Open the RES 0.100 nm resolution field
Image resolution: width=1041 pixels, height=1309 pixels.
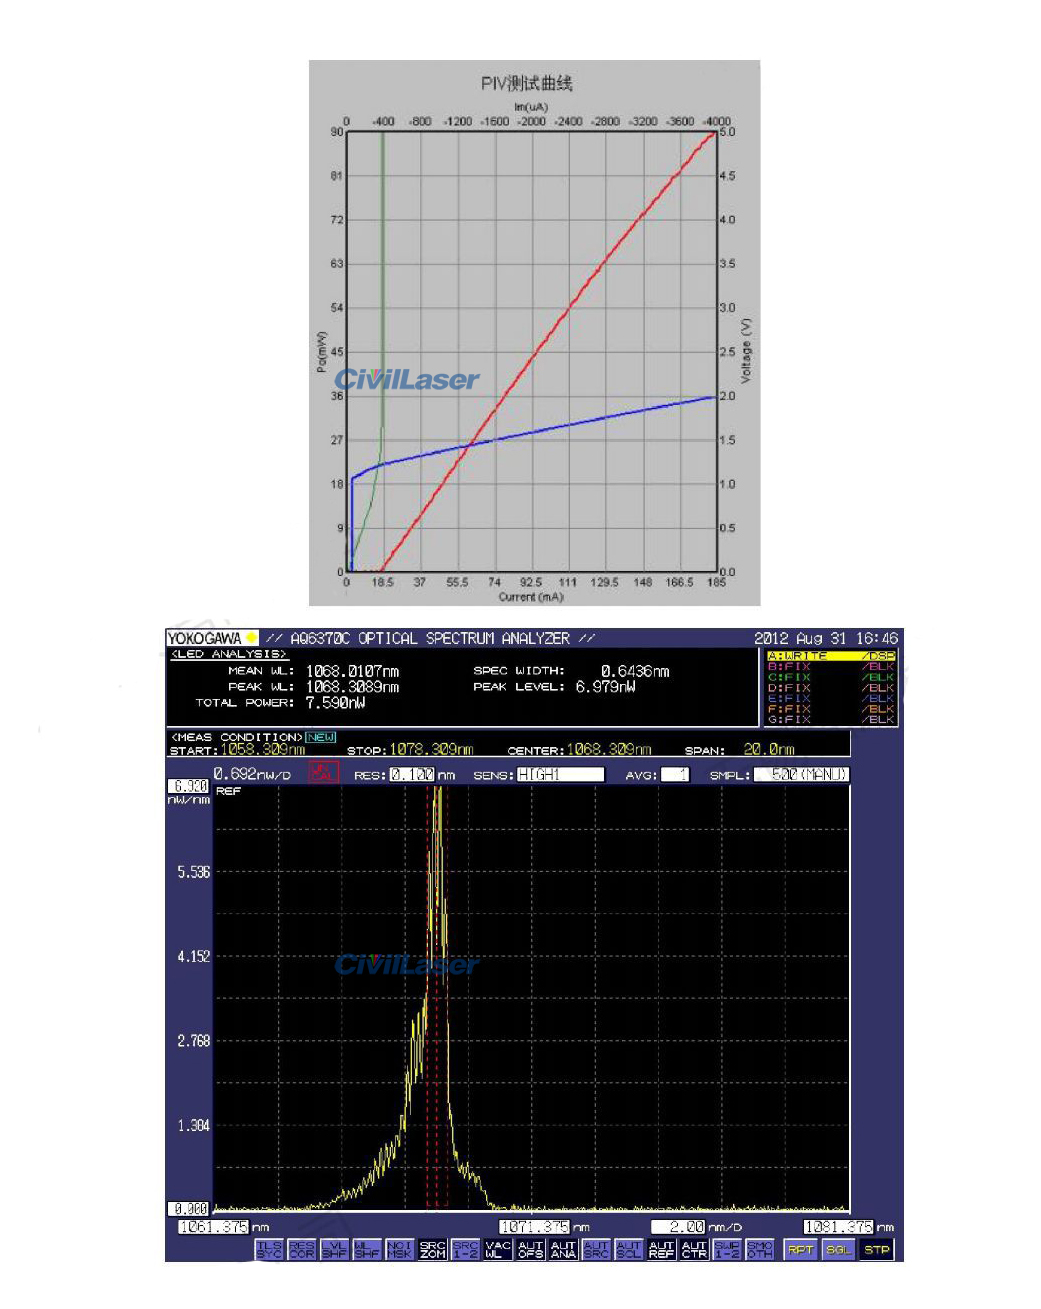coord(412,774)
